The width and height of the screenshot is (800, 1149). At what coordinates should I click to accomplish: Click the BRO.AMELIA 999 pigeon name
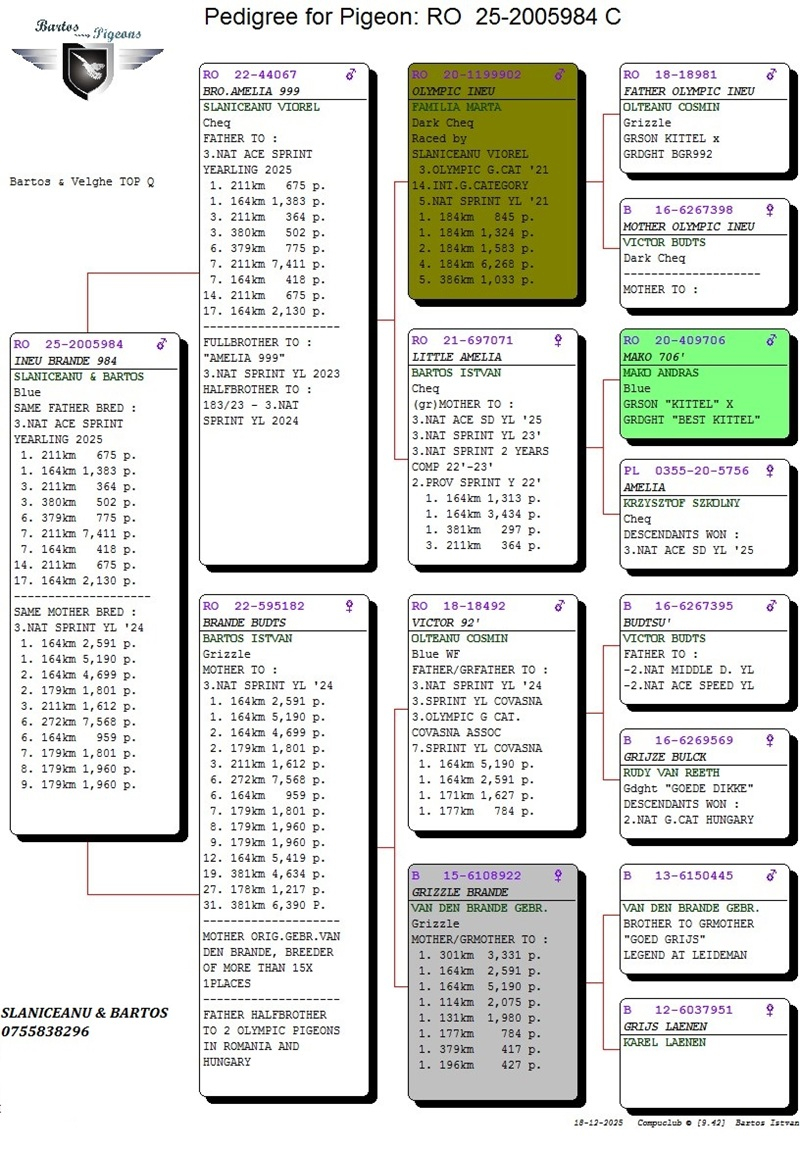click(x=249, y=91)
